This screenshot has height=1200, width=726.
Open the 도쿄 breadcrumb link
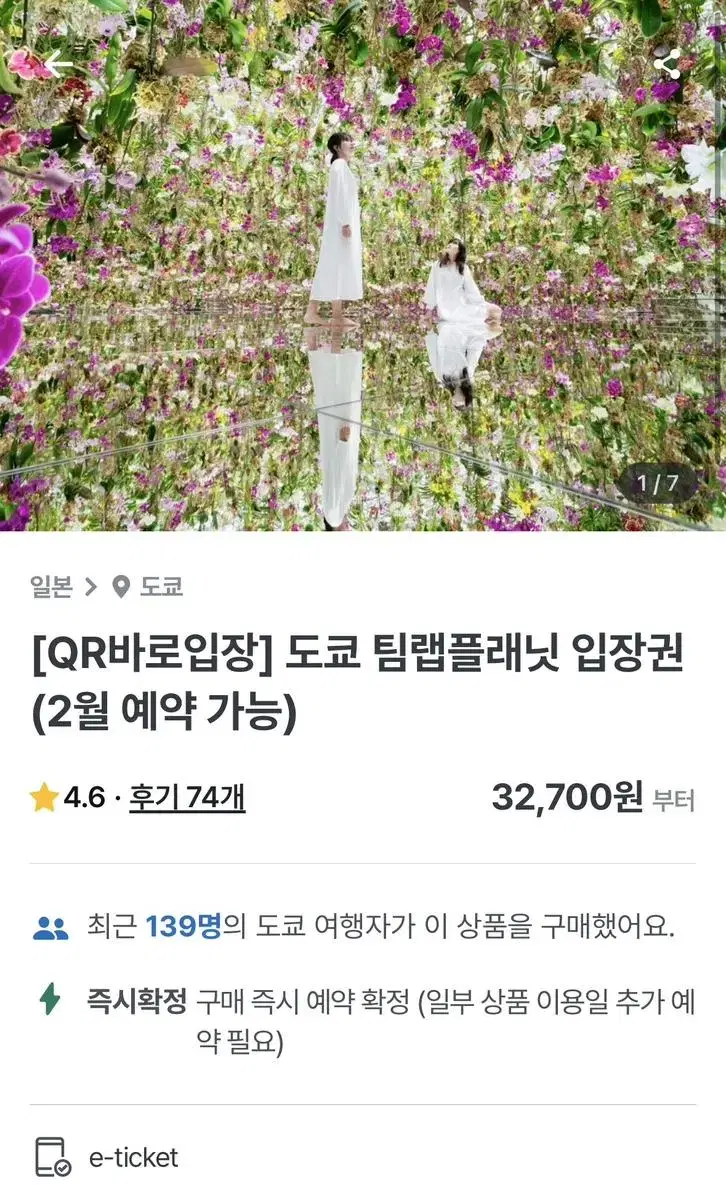pyautogui.click(x=161, y=587)
